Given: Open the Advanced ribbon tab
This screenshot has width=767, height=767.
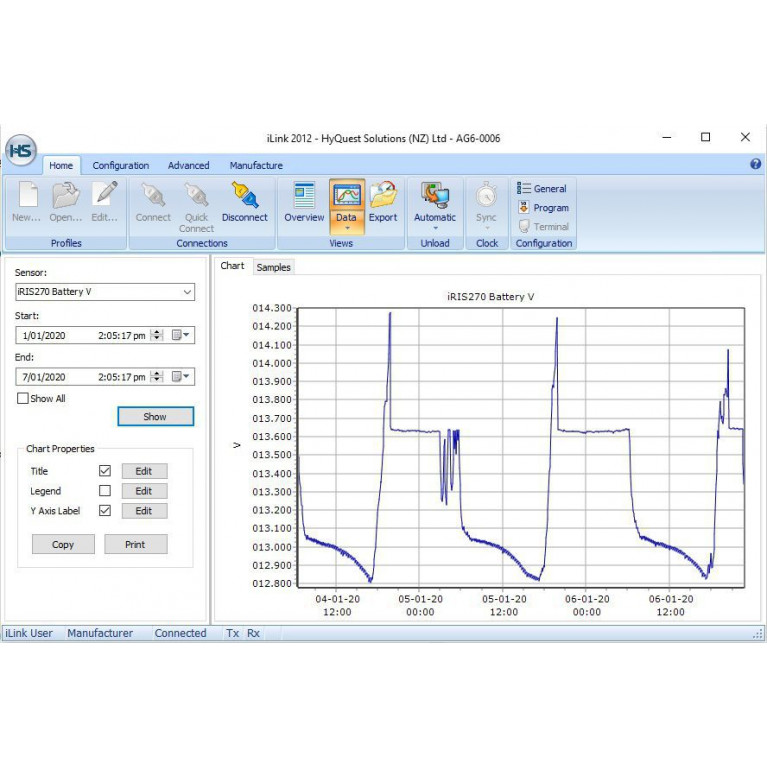Looking at the screenshot, I should click(x=189, y=165).
